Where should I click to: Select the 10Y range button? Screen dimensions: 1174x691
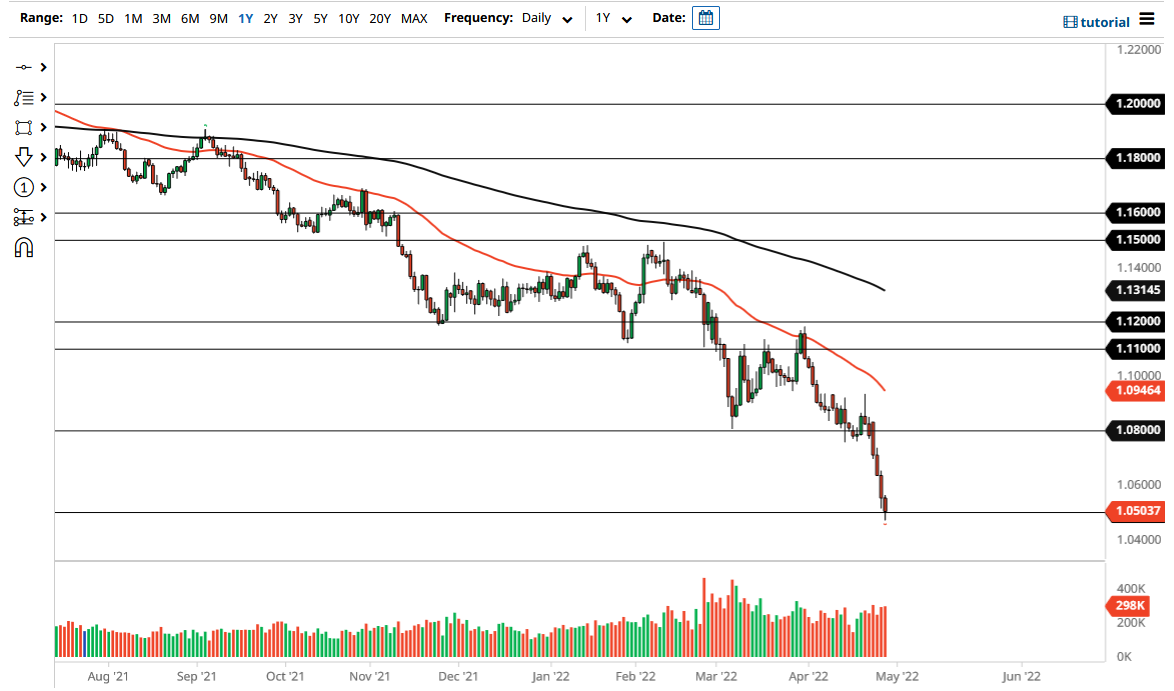(348, 18)
